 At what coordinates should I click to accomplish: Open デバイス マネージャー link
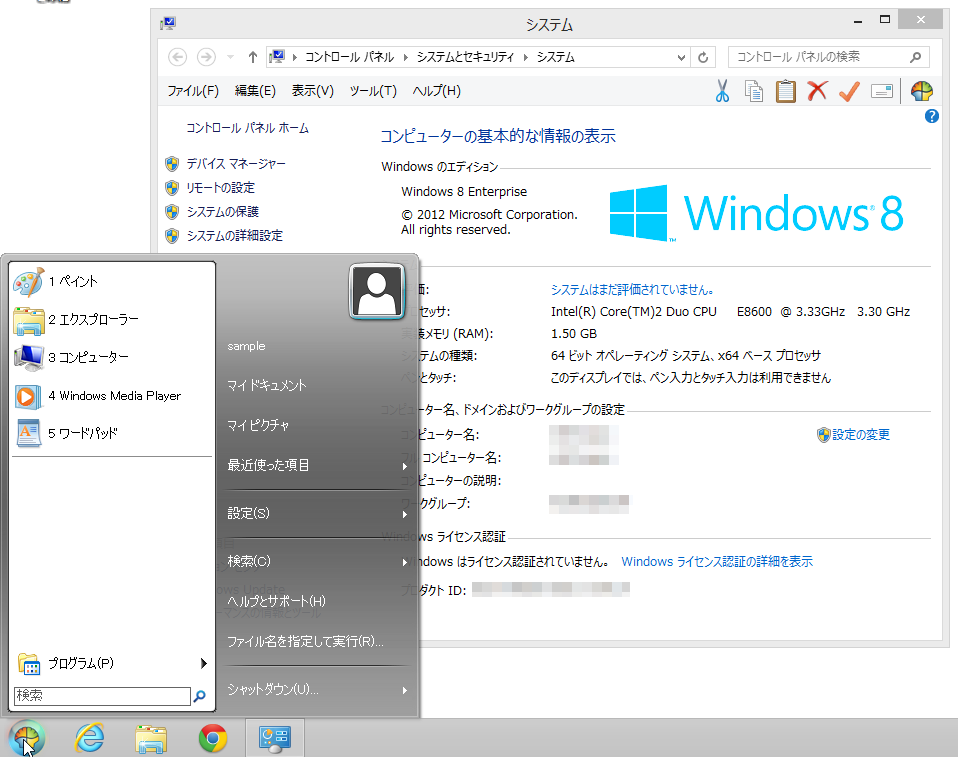(236, 164)
